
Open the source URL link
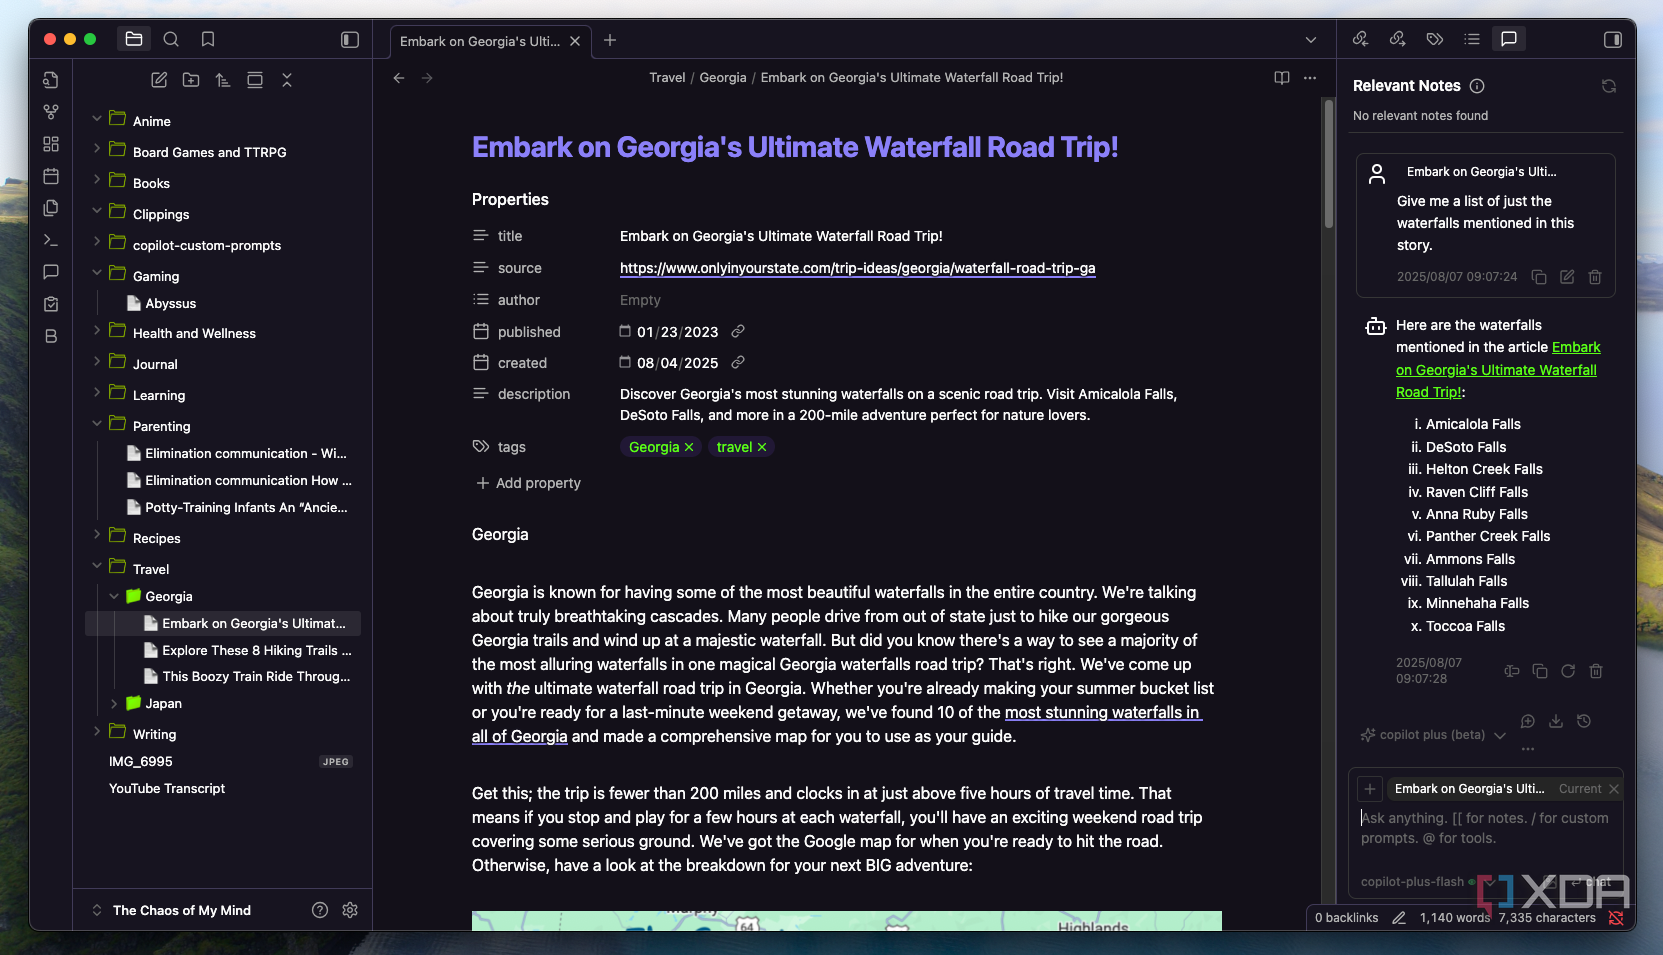[x=857, y=268]
